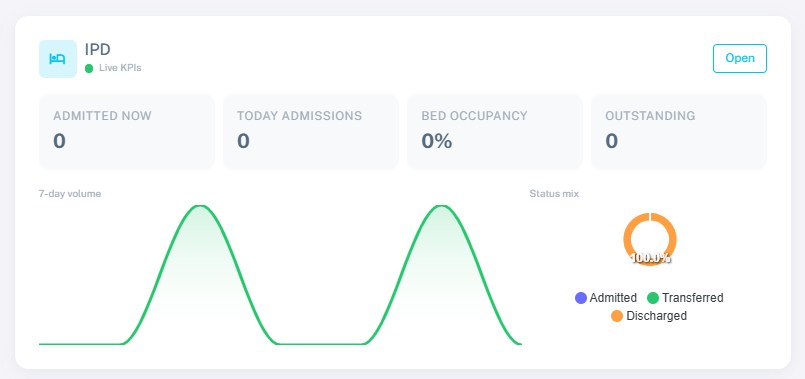Click the IPD bed icon

58,59
